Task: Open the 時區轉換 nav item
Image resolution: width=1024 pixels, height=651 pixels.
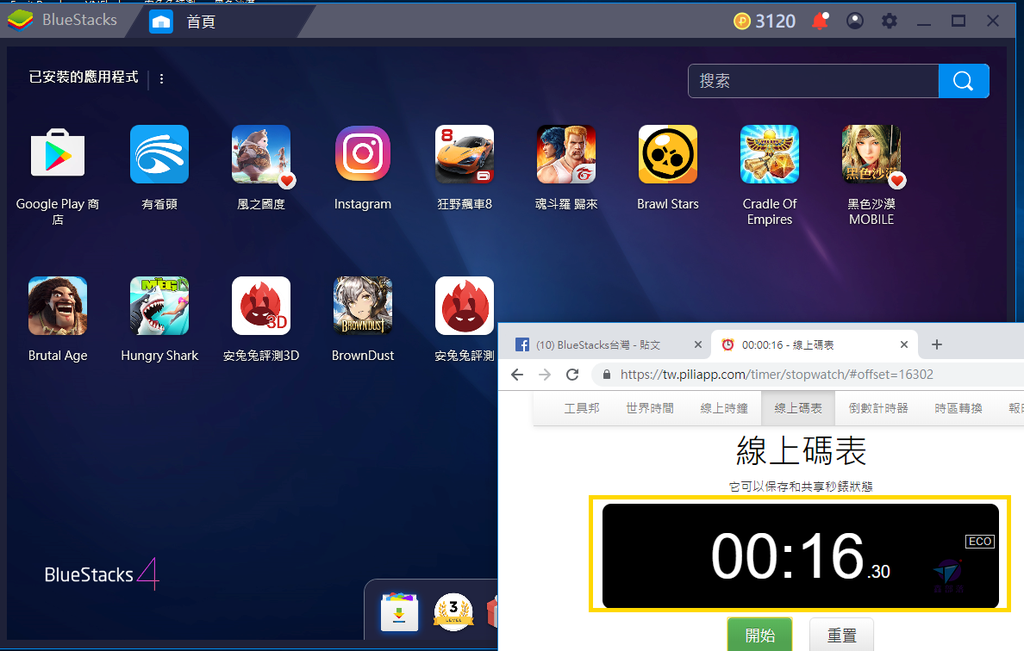Action: (958, 408)
